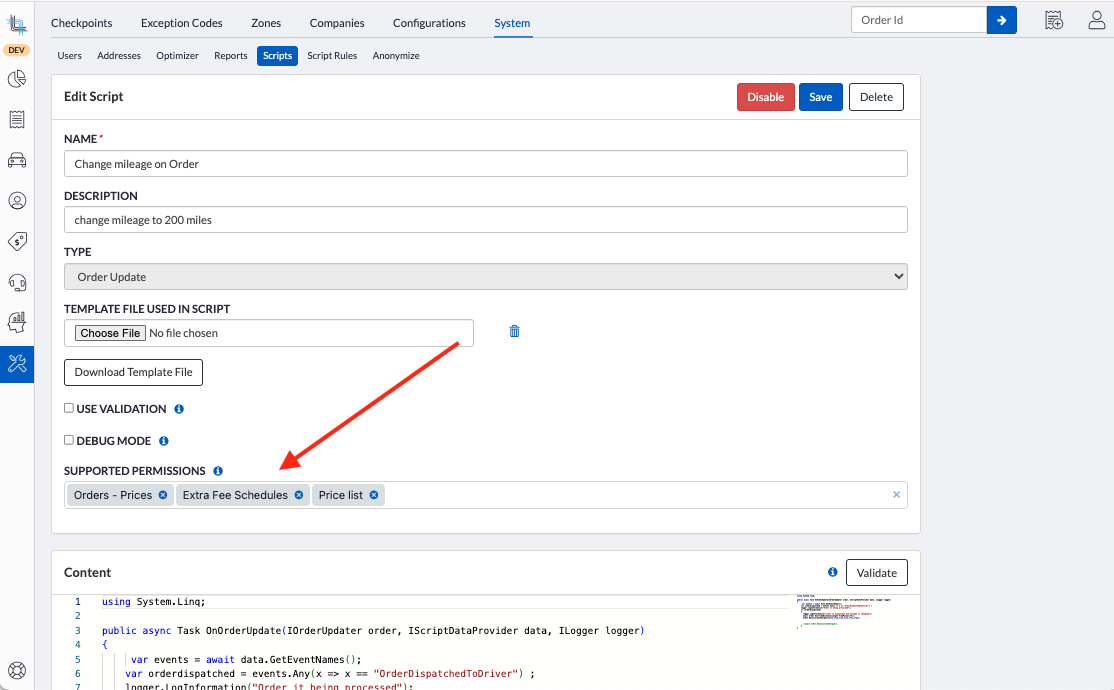Open the Type dropdown showing Order Update

[486, 276]
